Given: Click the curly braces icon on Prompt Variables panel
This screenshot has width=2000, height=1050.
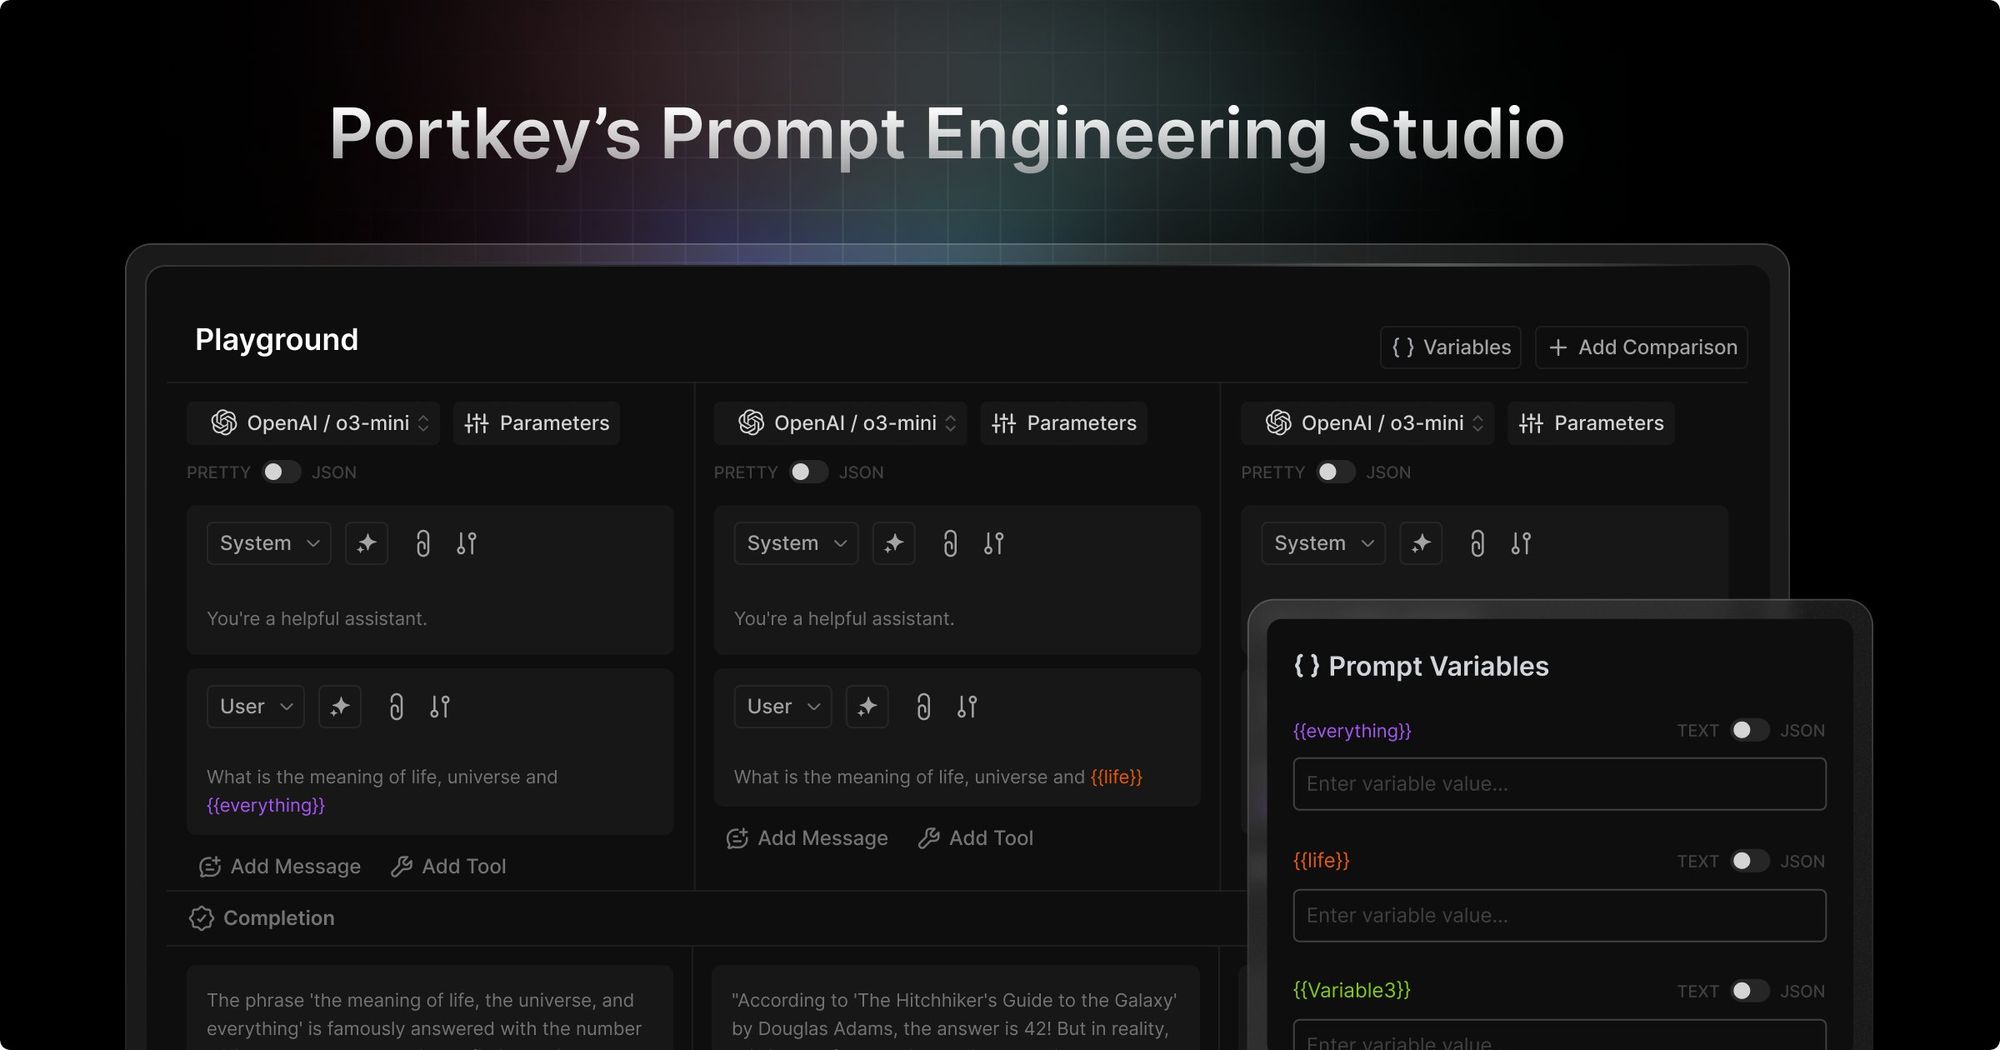Looking at the screenshot, I should [x=1305, y=666].
